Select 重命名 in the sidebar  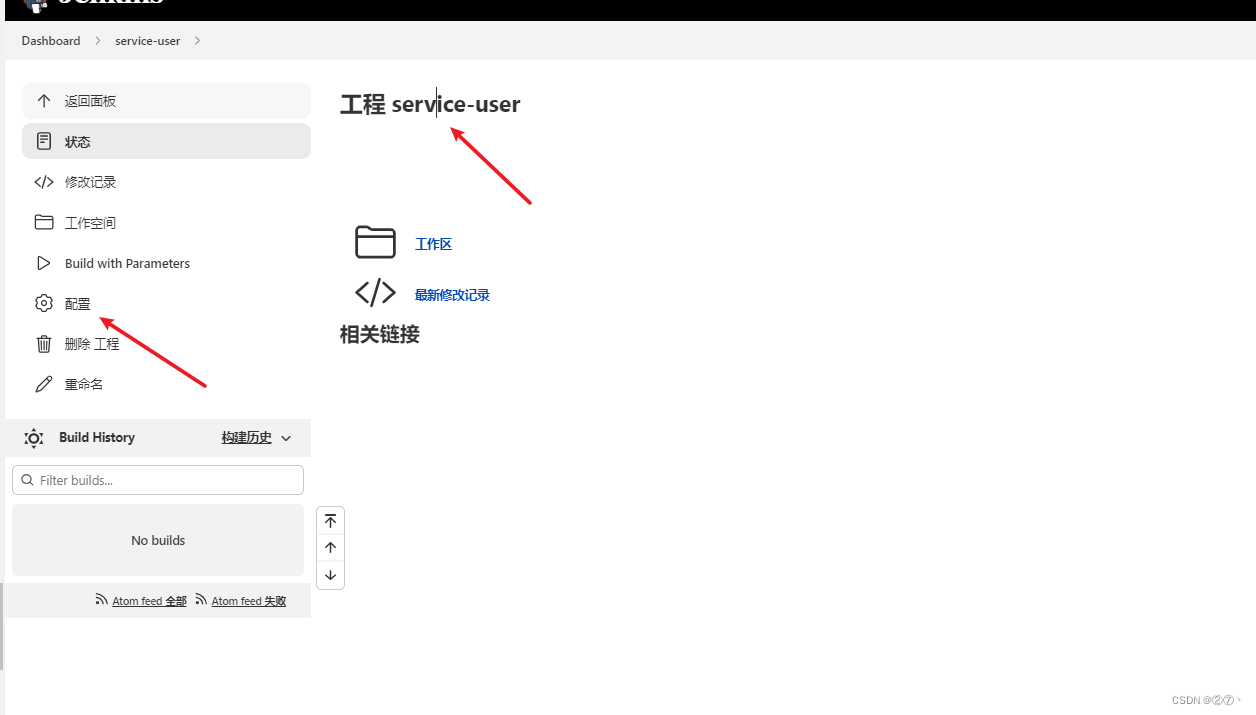166,384
